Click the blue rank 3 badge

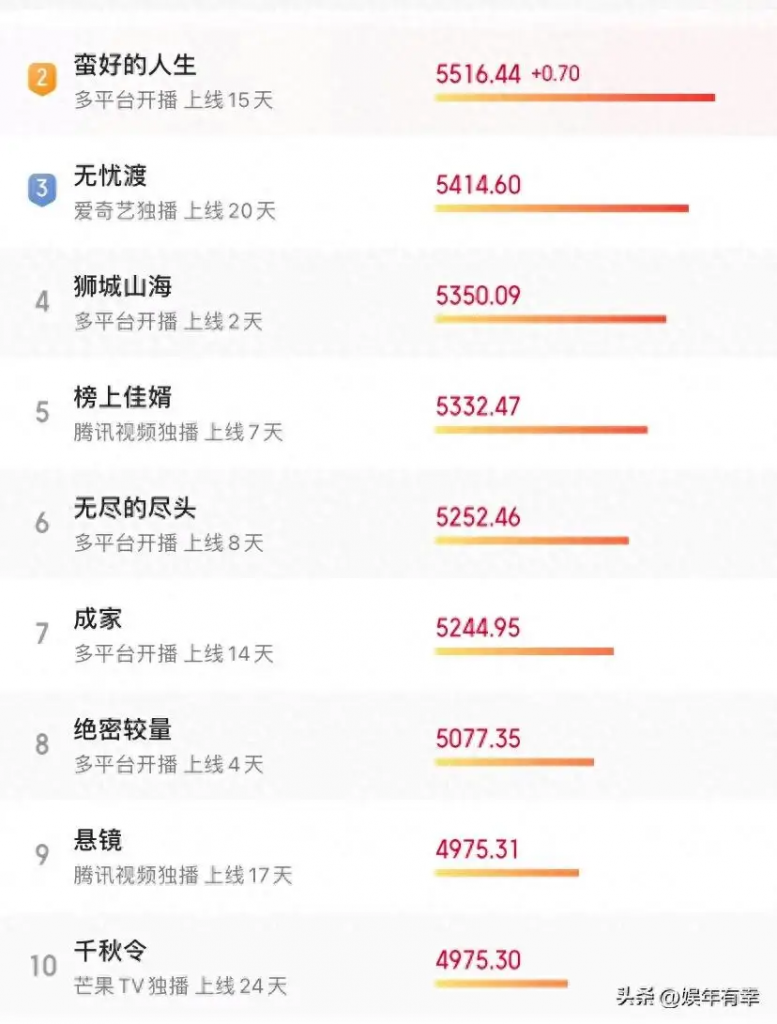[42, 189]
